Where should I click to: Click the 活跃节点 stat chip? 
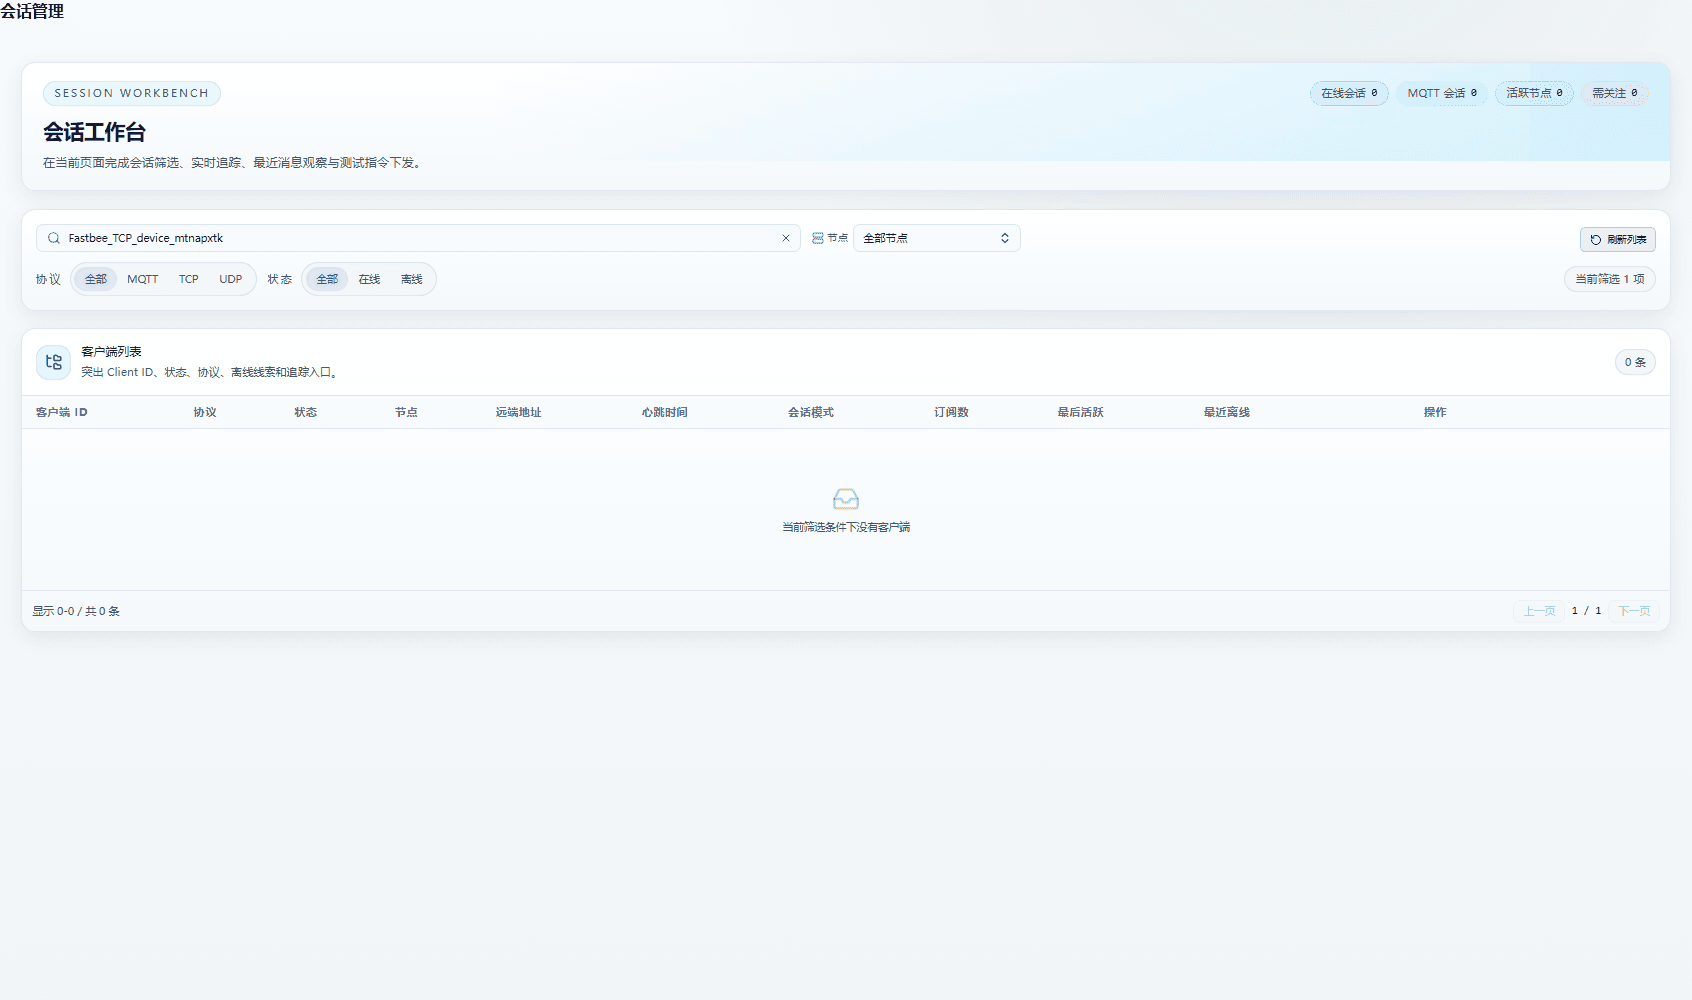click(x=1534, y=93)
